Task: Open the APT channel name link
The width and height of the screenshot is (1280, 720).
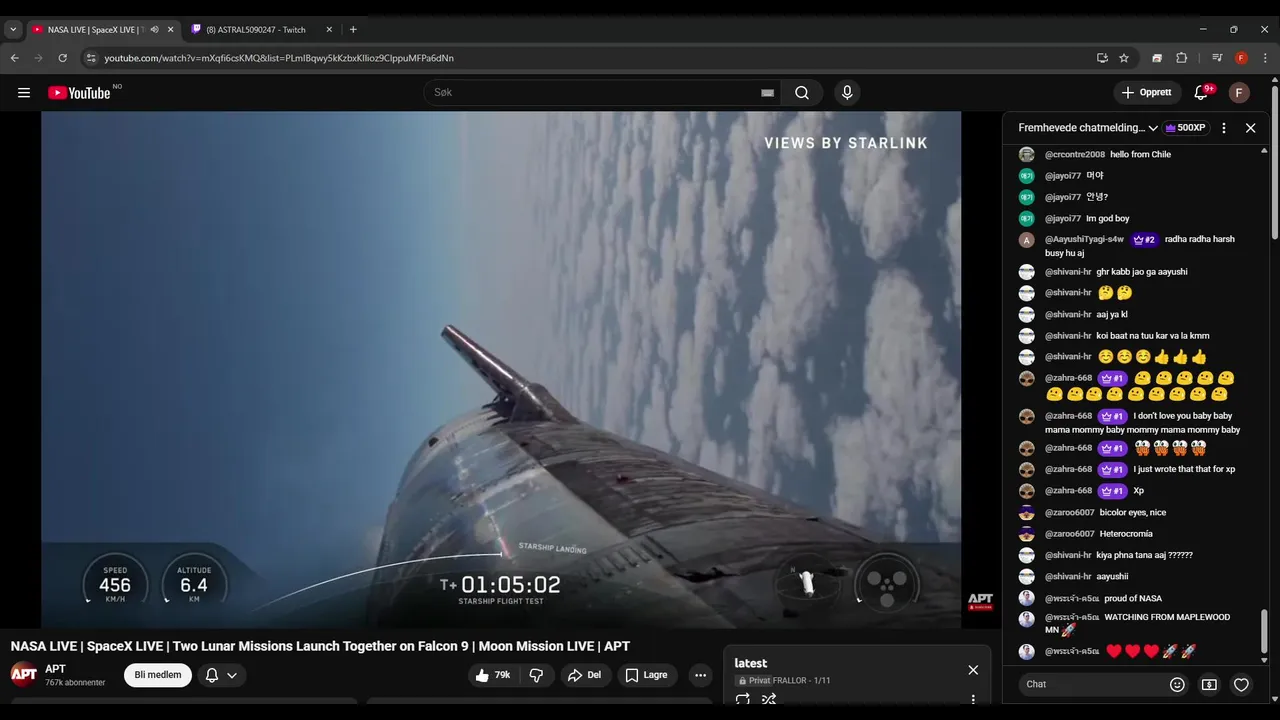Action: (x=55, y=669)
